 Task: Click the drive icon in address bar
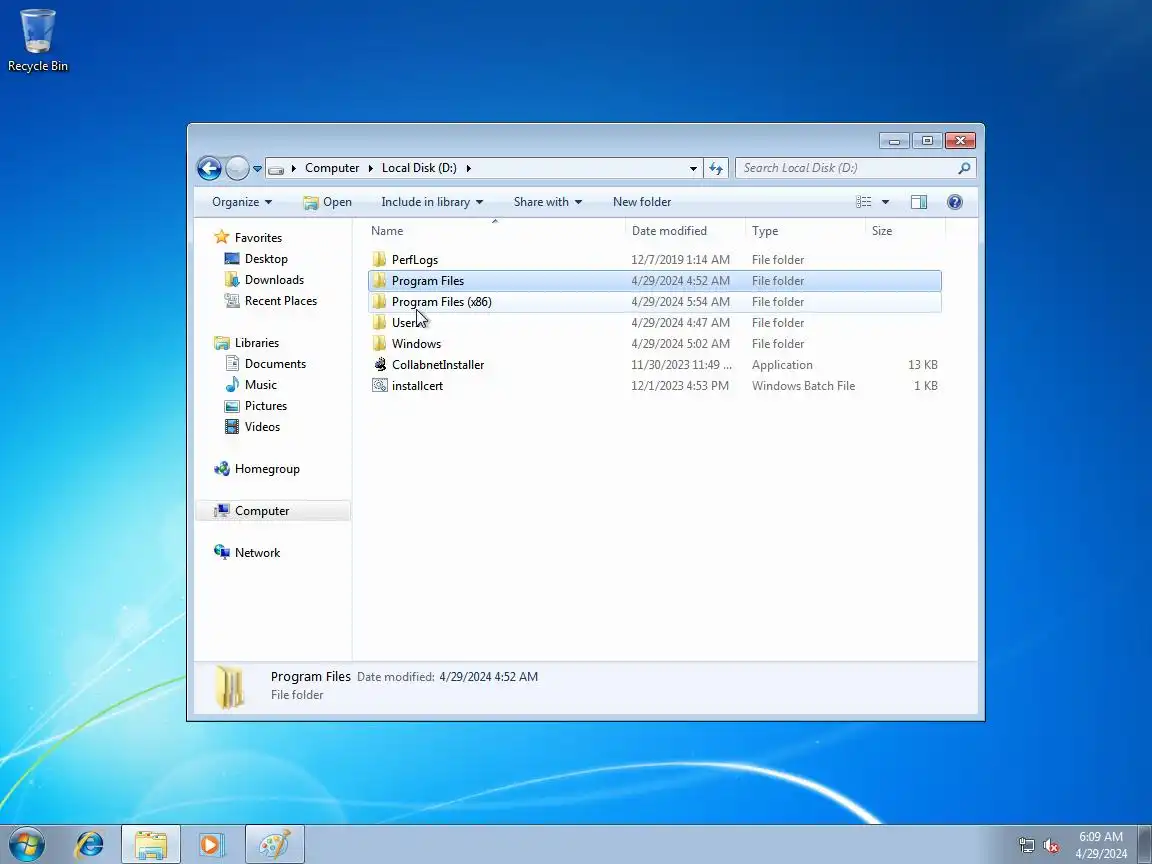coord(276,169)
